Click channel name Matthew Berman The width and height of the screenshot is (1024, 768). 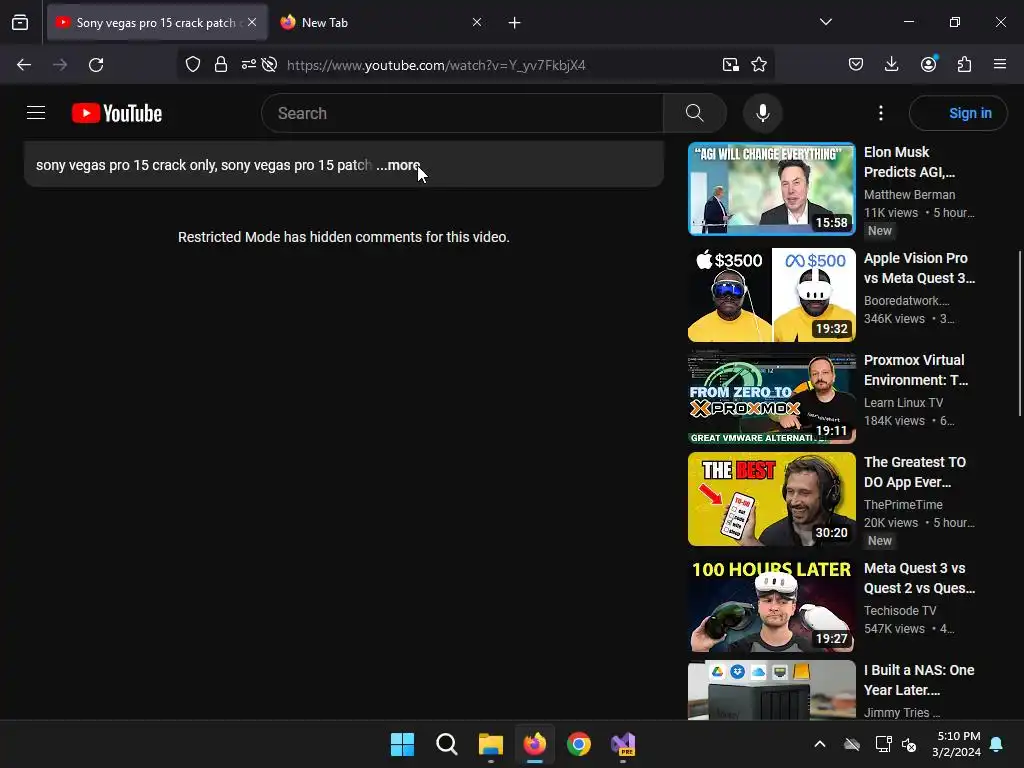tap(909, 195)
